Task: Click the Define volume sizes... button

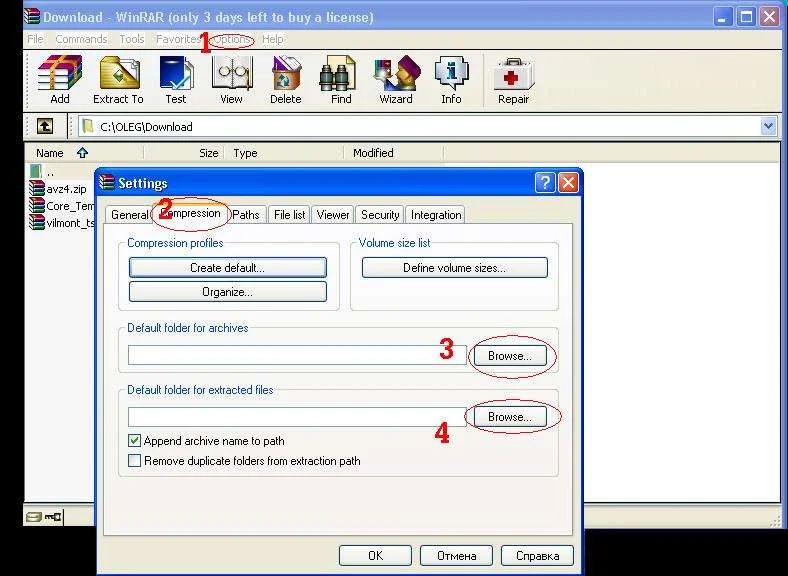Action: pos(454,267)
